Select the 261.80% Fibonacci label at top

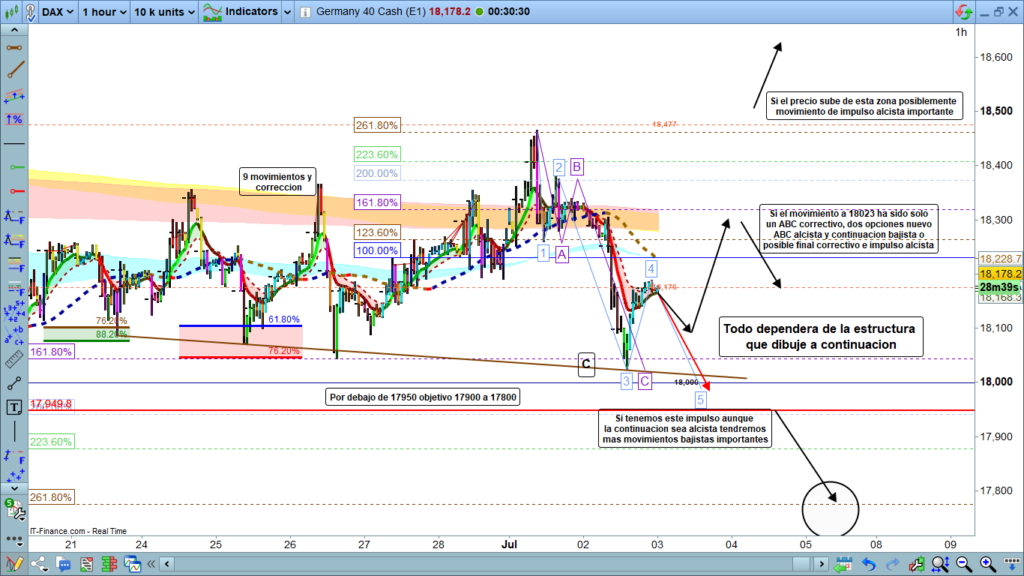tap(376, 125)
